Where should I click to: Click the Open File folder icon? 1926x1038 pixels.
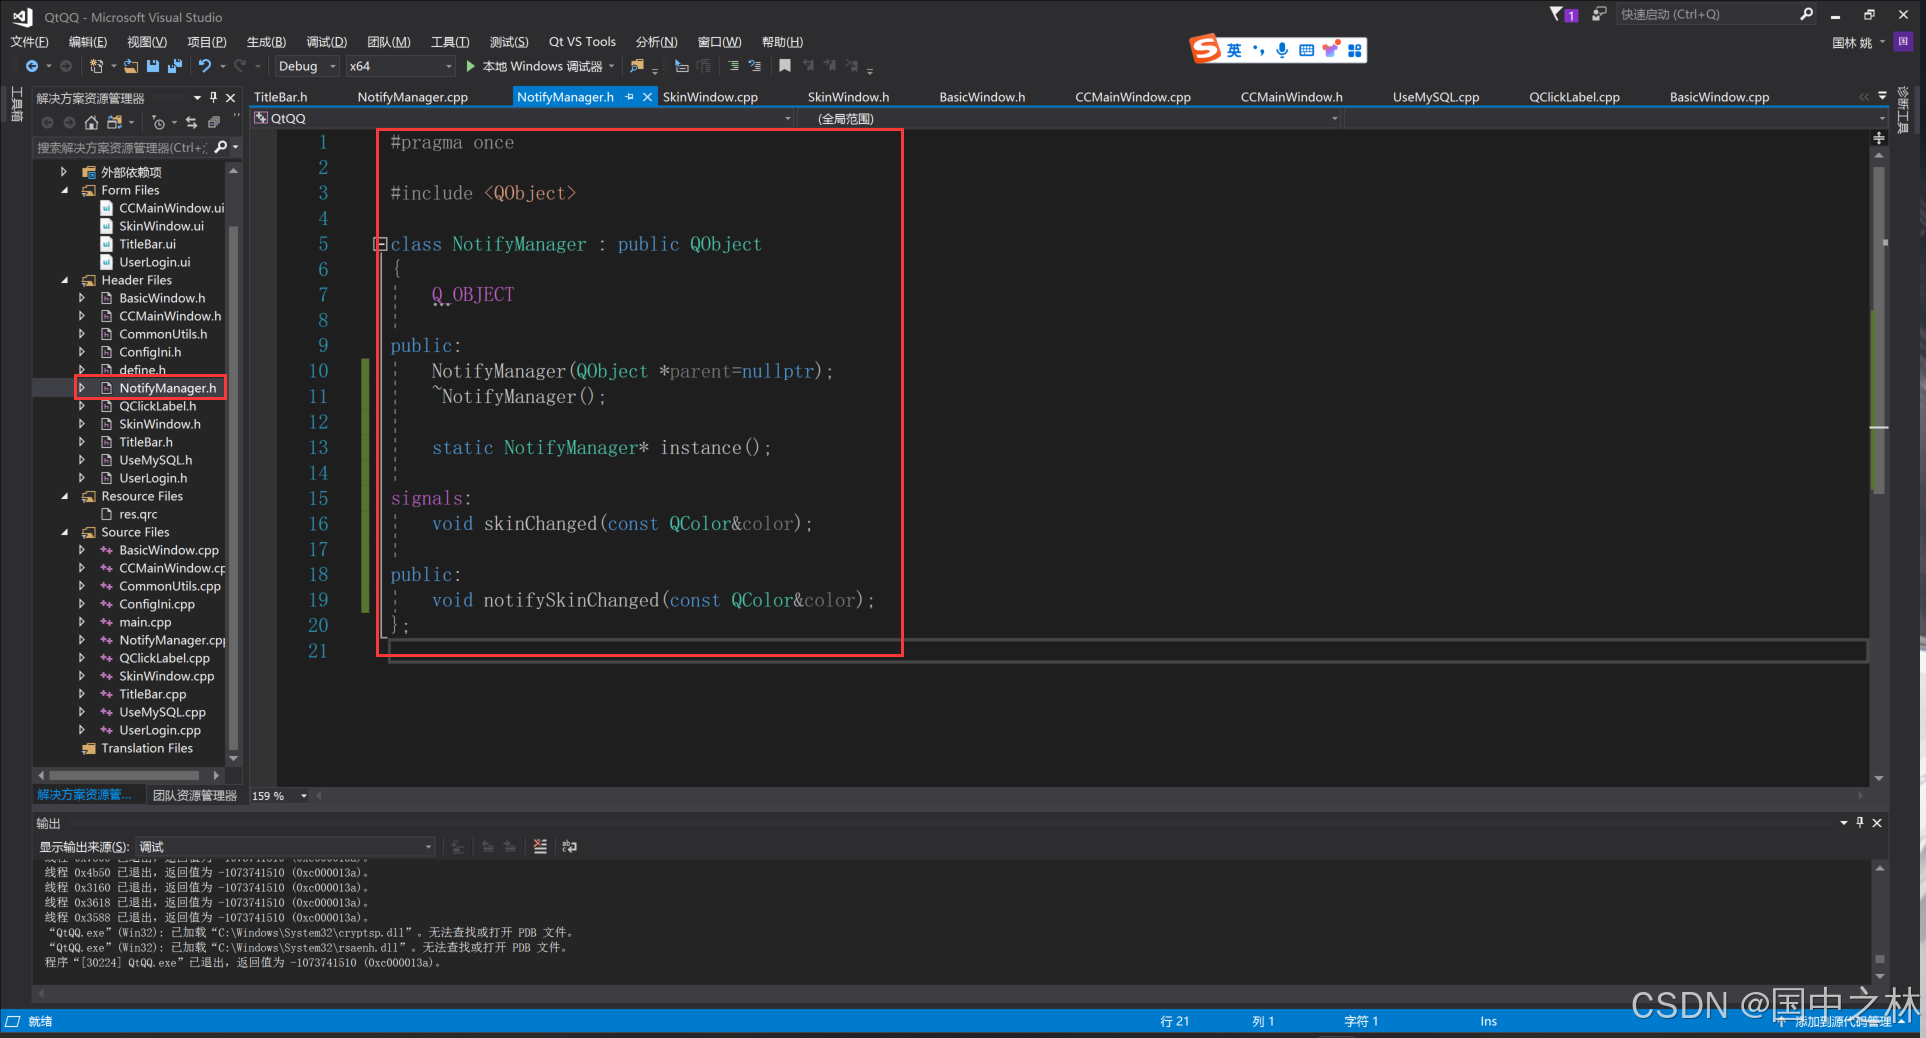pyautogui.click(x=131, y=66)
